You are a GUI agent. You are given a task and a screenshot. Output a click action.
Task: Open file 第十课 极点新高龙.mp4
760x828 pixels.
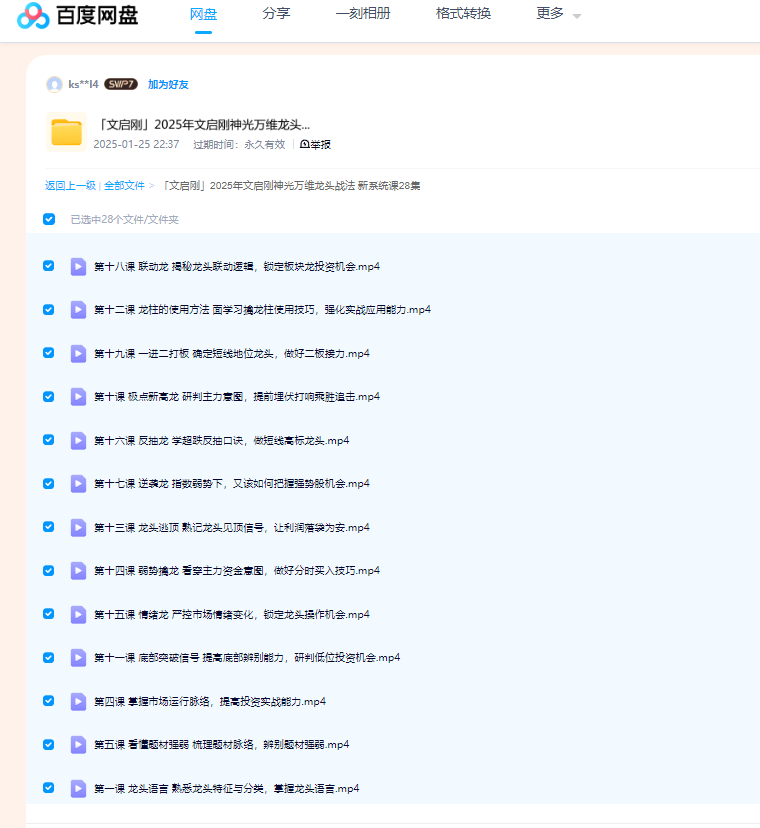[x=237, y=397]
